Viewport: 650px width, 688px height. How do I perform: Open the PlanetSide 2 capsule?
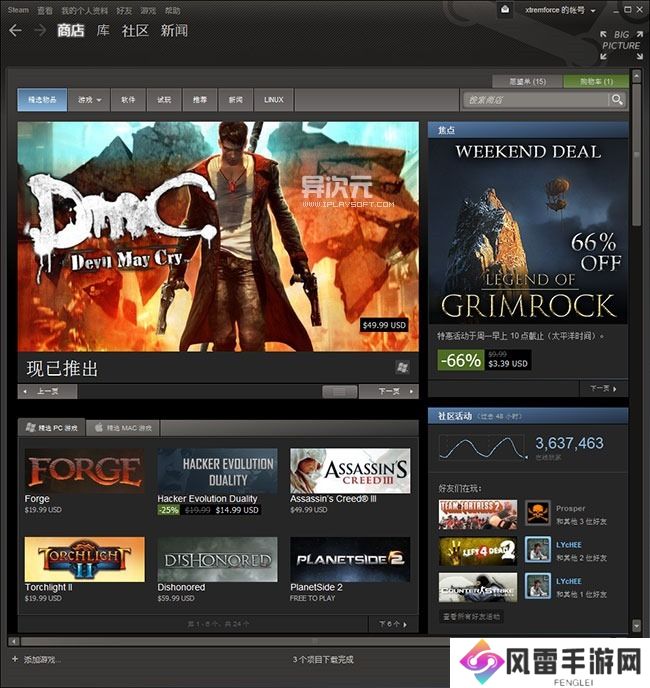(350, 559)
